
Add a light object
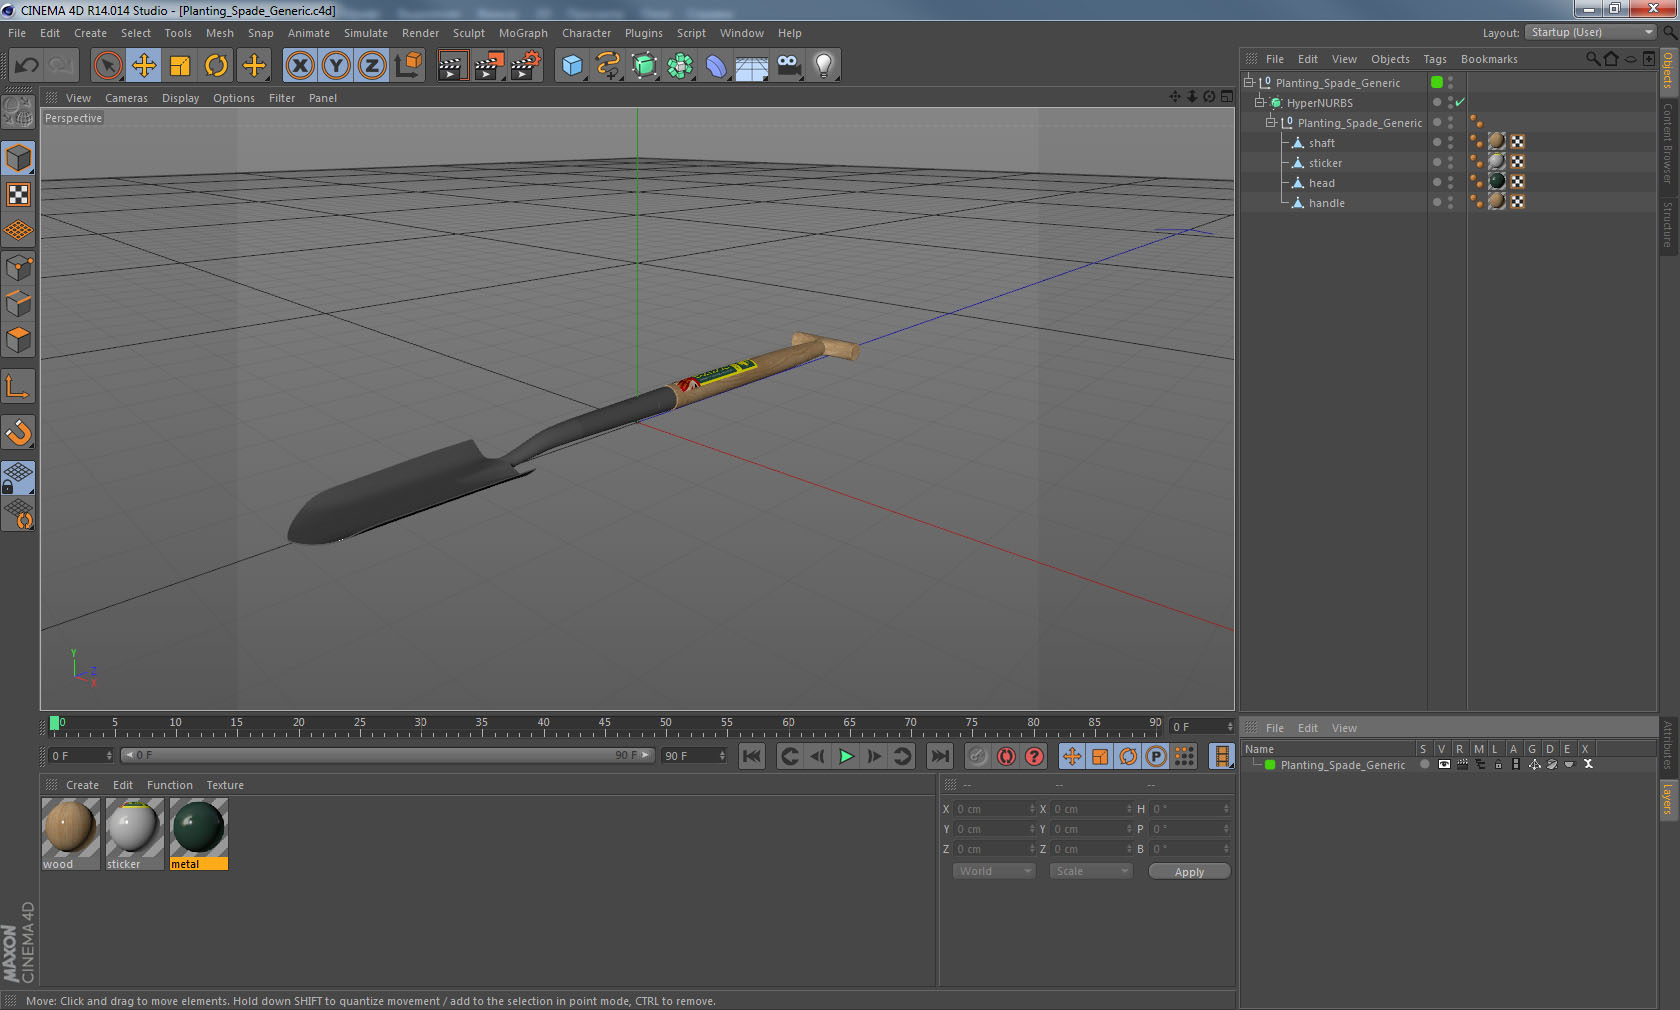(x=824, y=66)
